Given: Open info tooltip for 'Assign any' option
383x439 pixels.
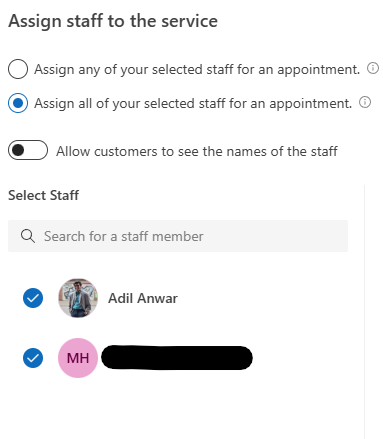Looking at the screenshot, I should point(373,68).
